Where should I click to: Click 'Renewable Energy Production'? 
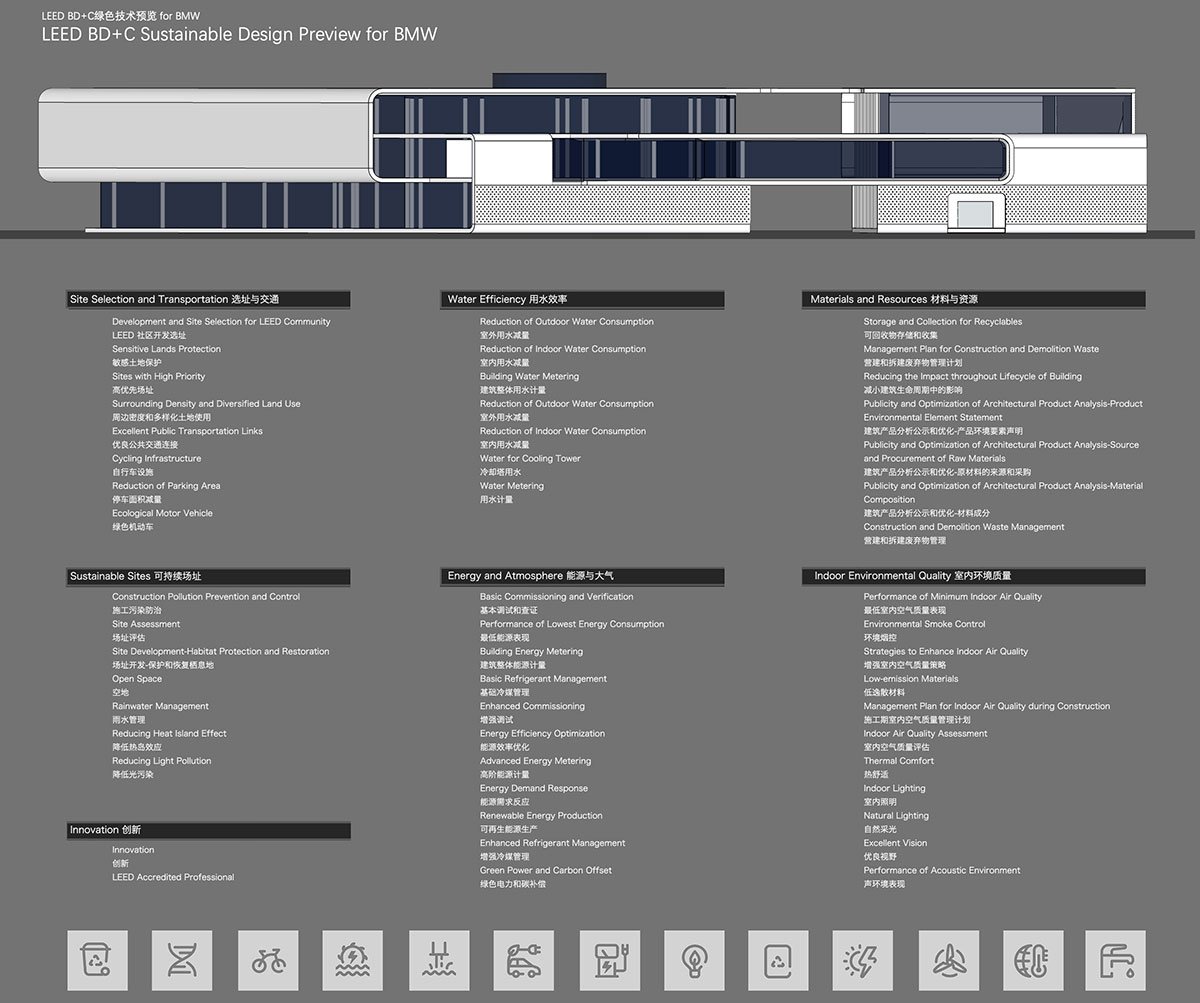coord(541,815)
